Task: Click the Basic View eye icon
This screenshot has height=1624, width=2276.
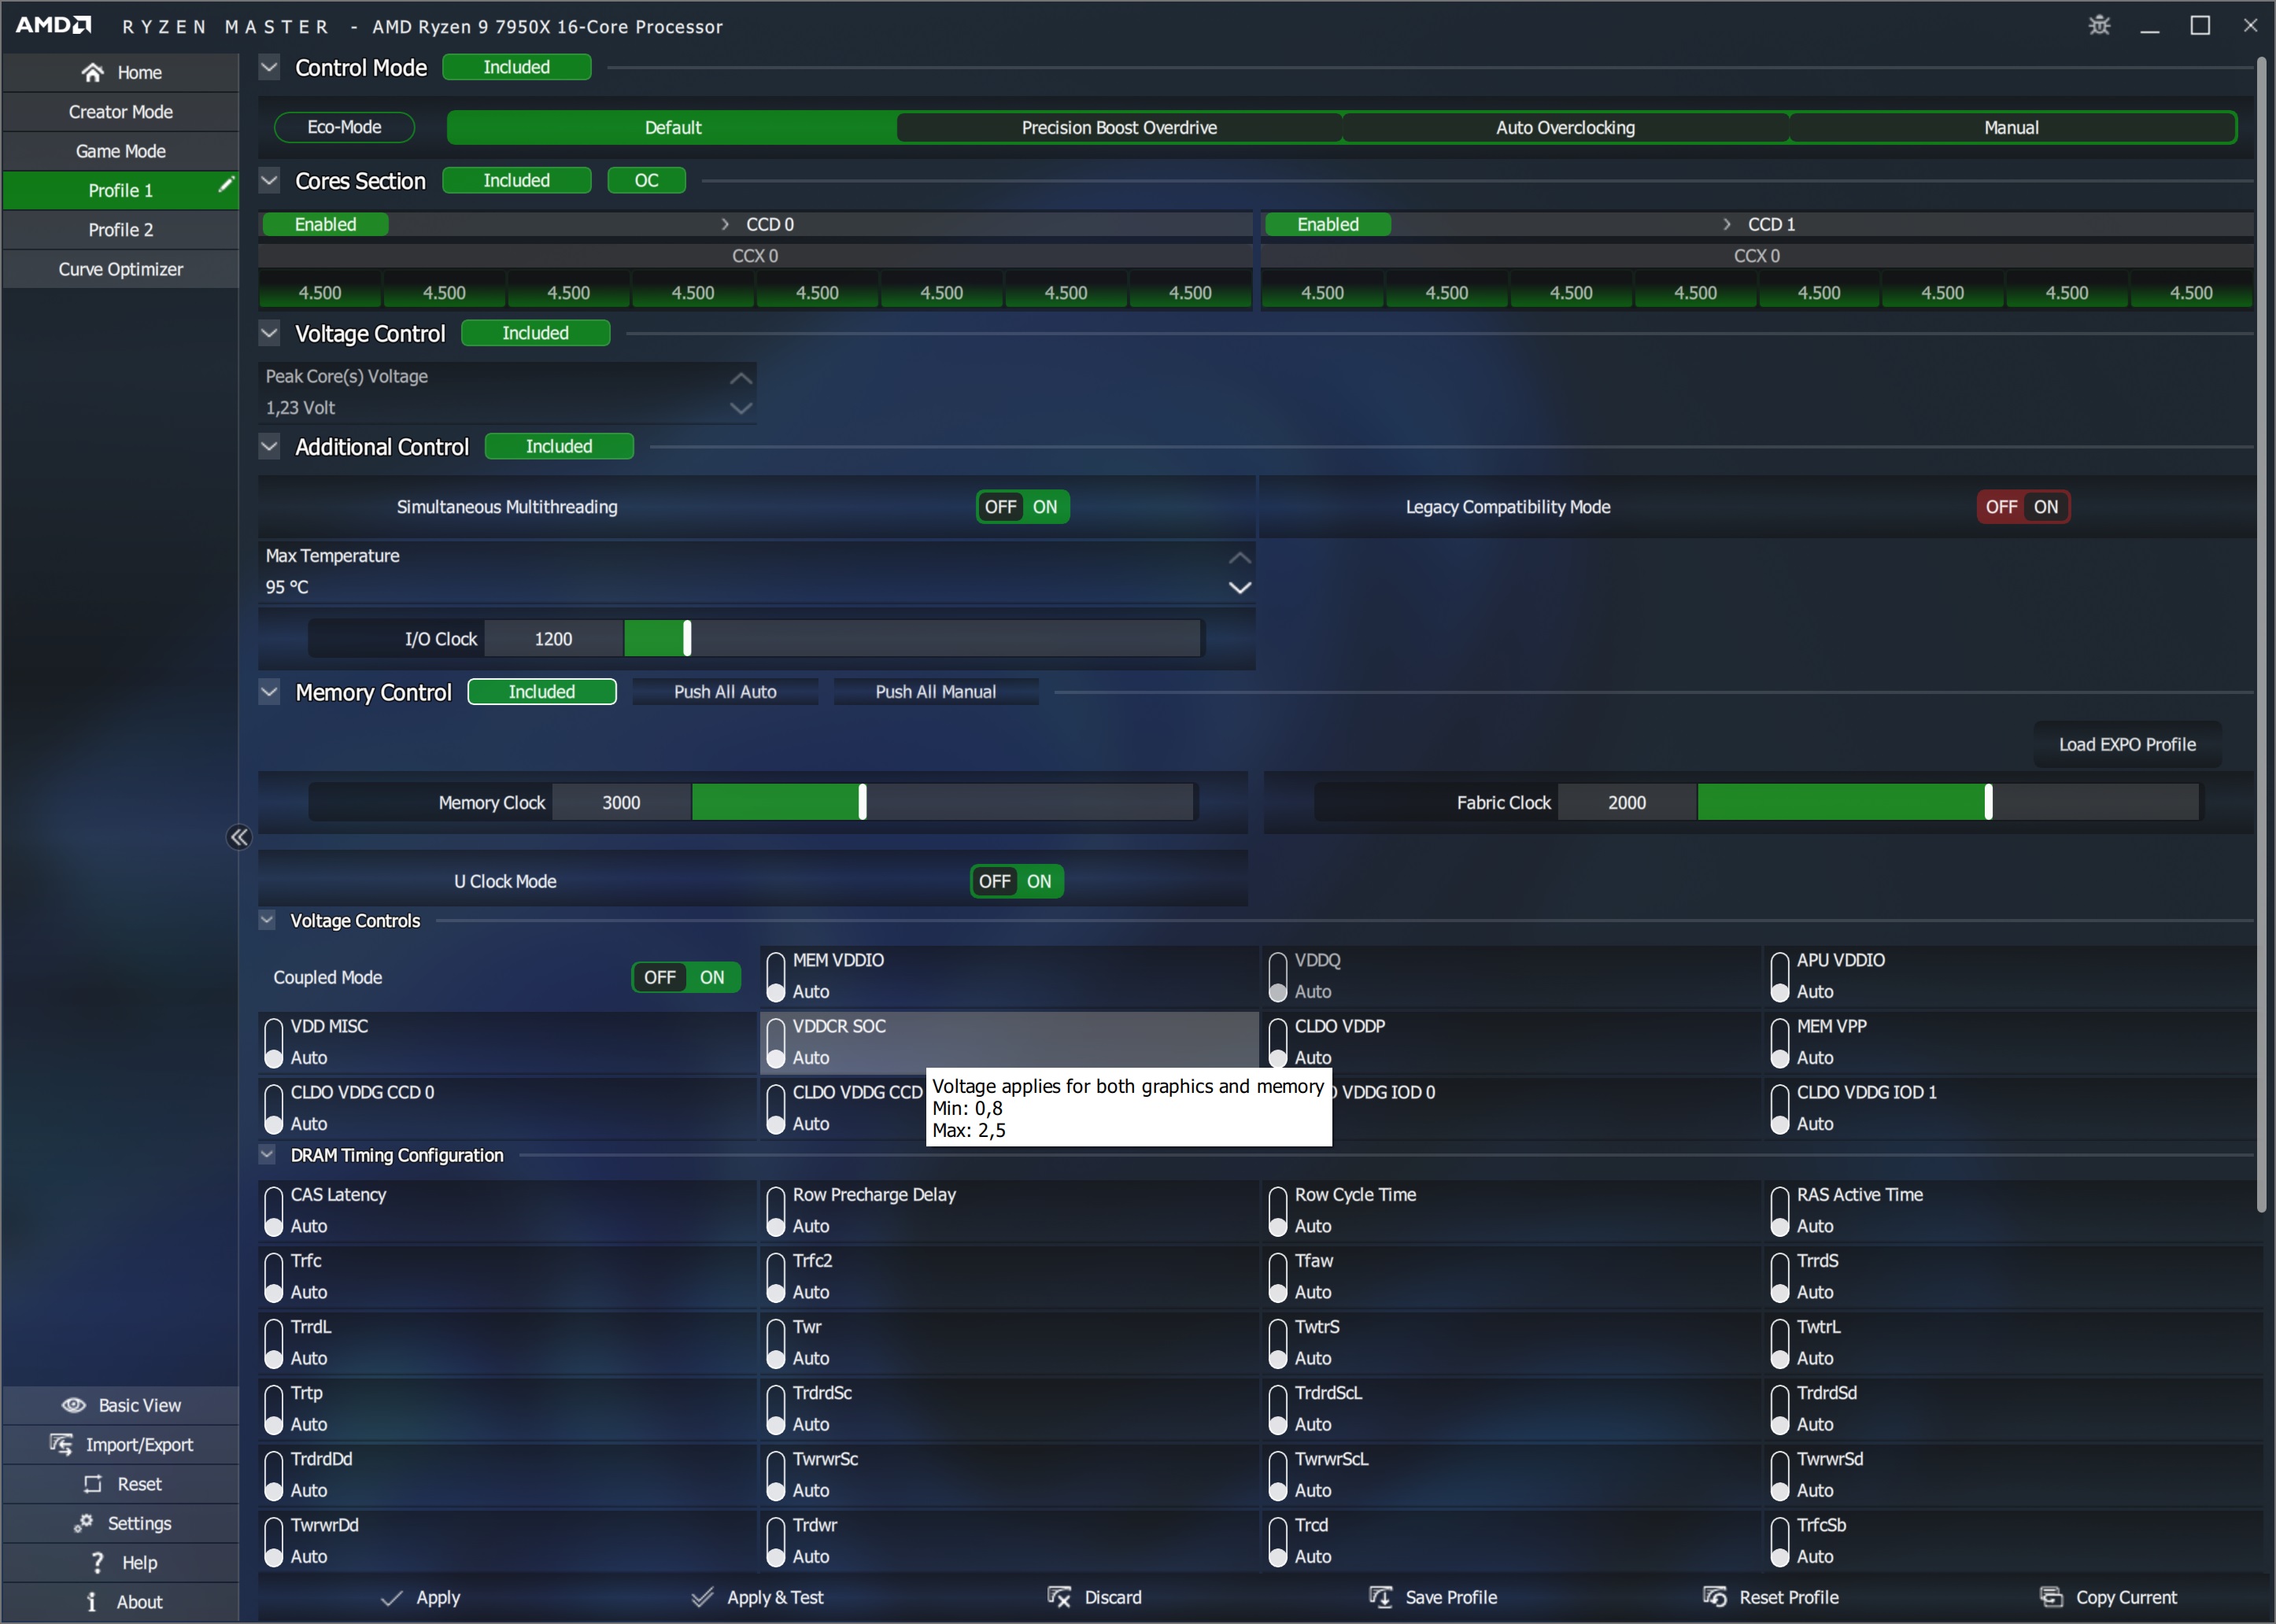Action: [x=74, y=1405]
